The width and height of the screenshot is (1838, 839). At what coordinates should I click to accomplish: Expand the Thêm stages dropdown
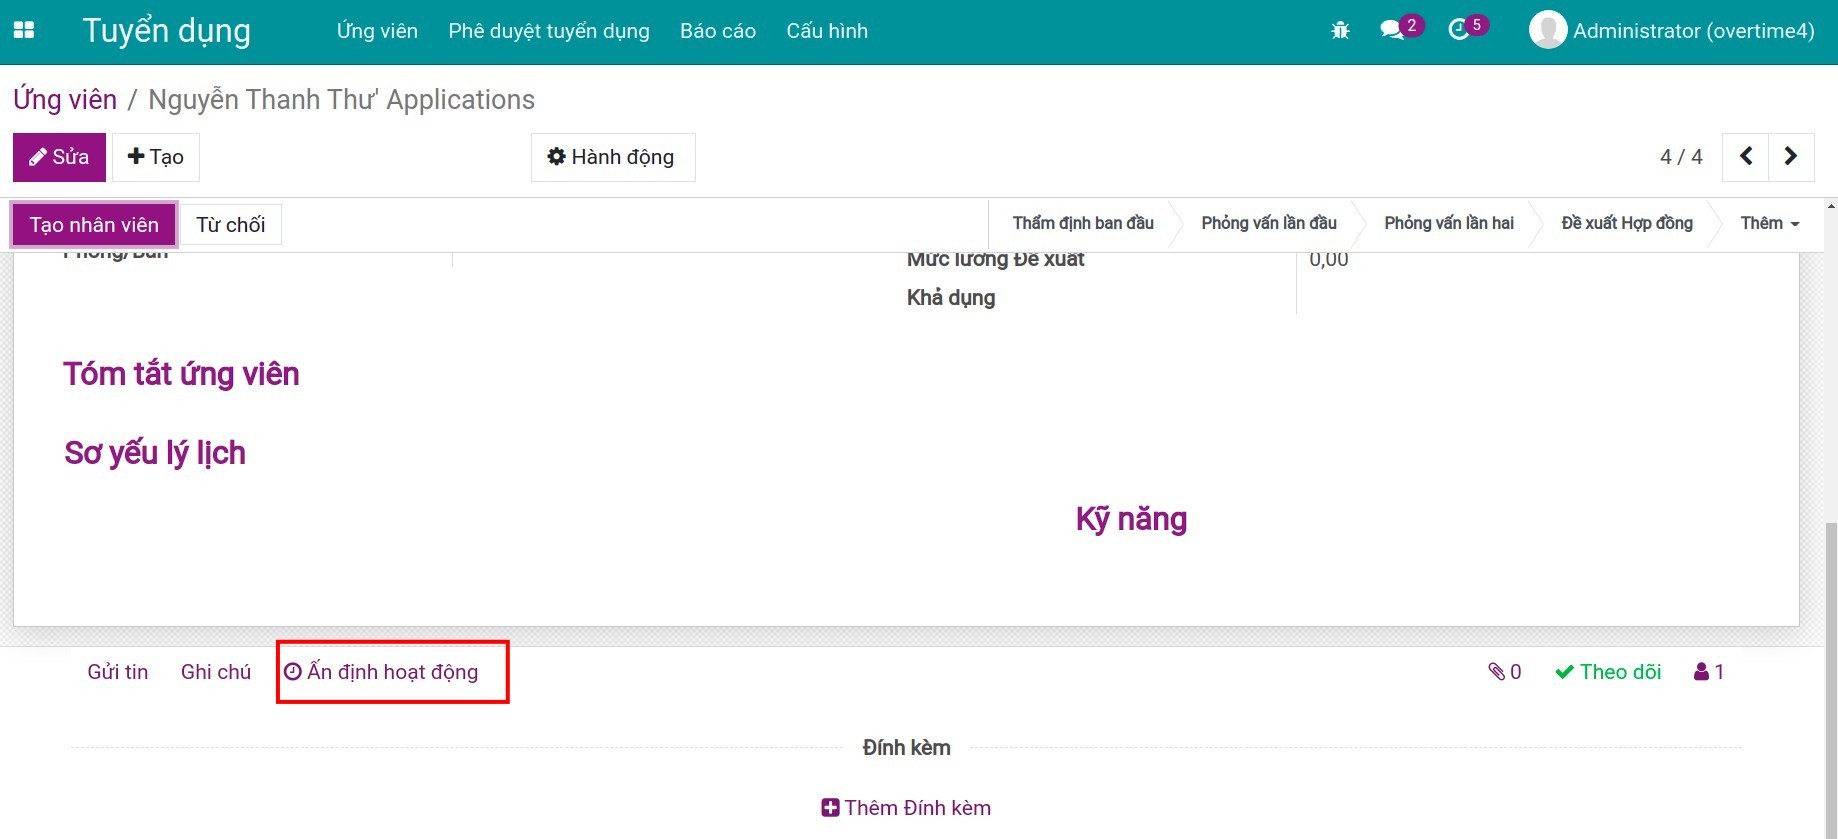[1769, 223]
